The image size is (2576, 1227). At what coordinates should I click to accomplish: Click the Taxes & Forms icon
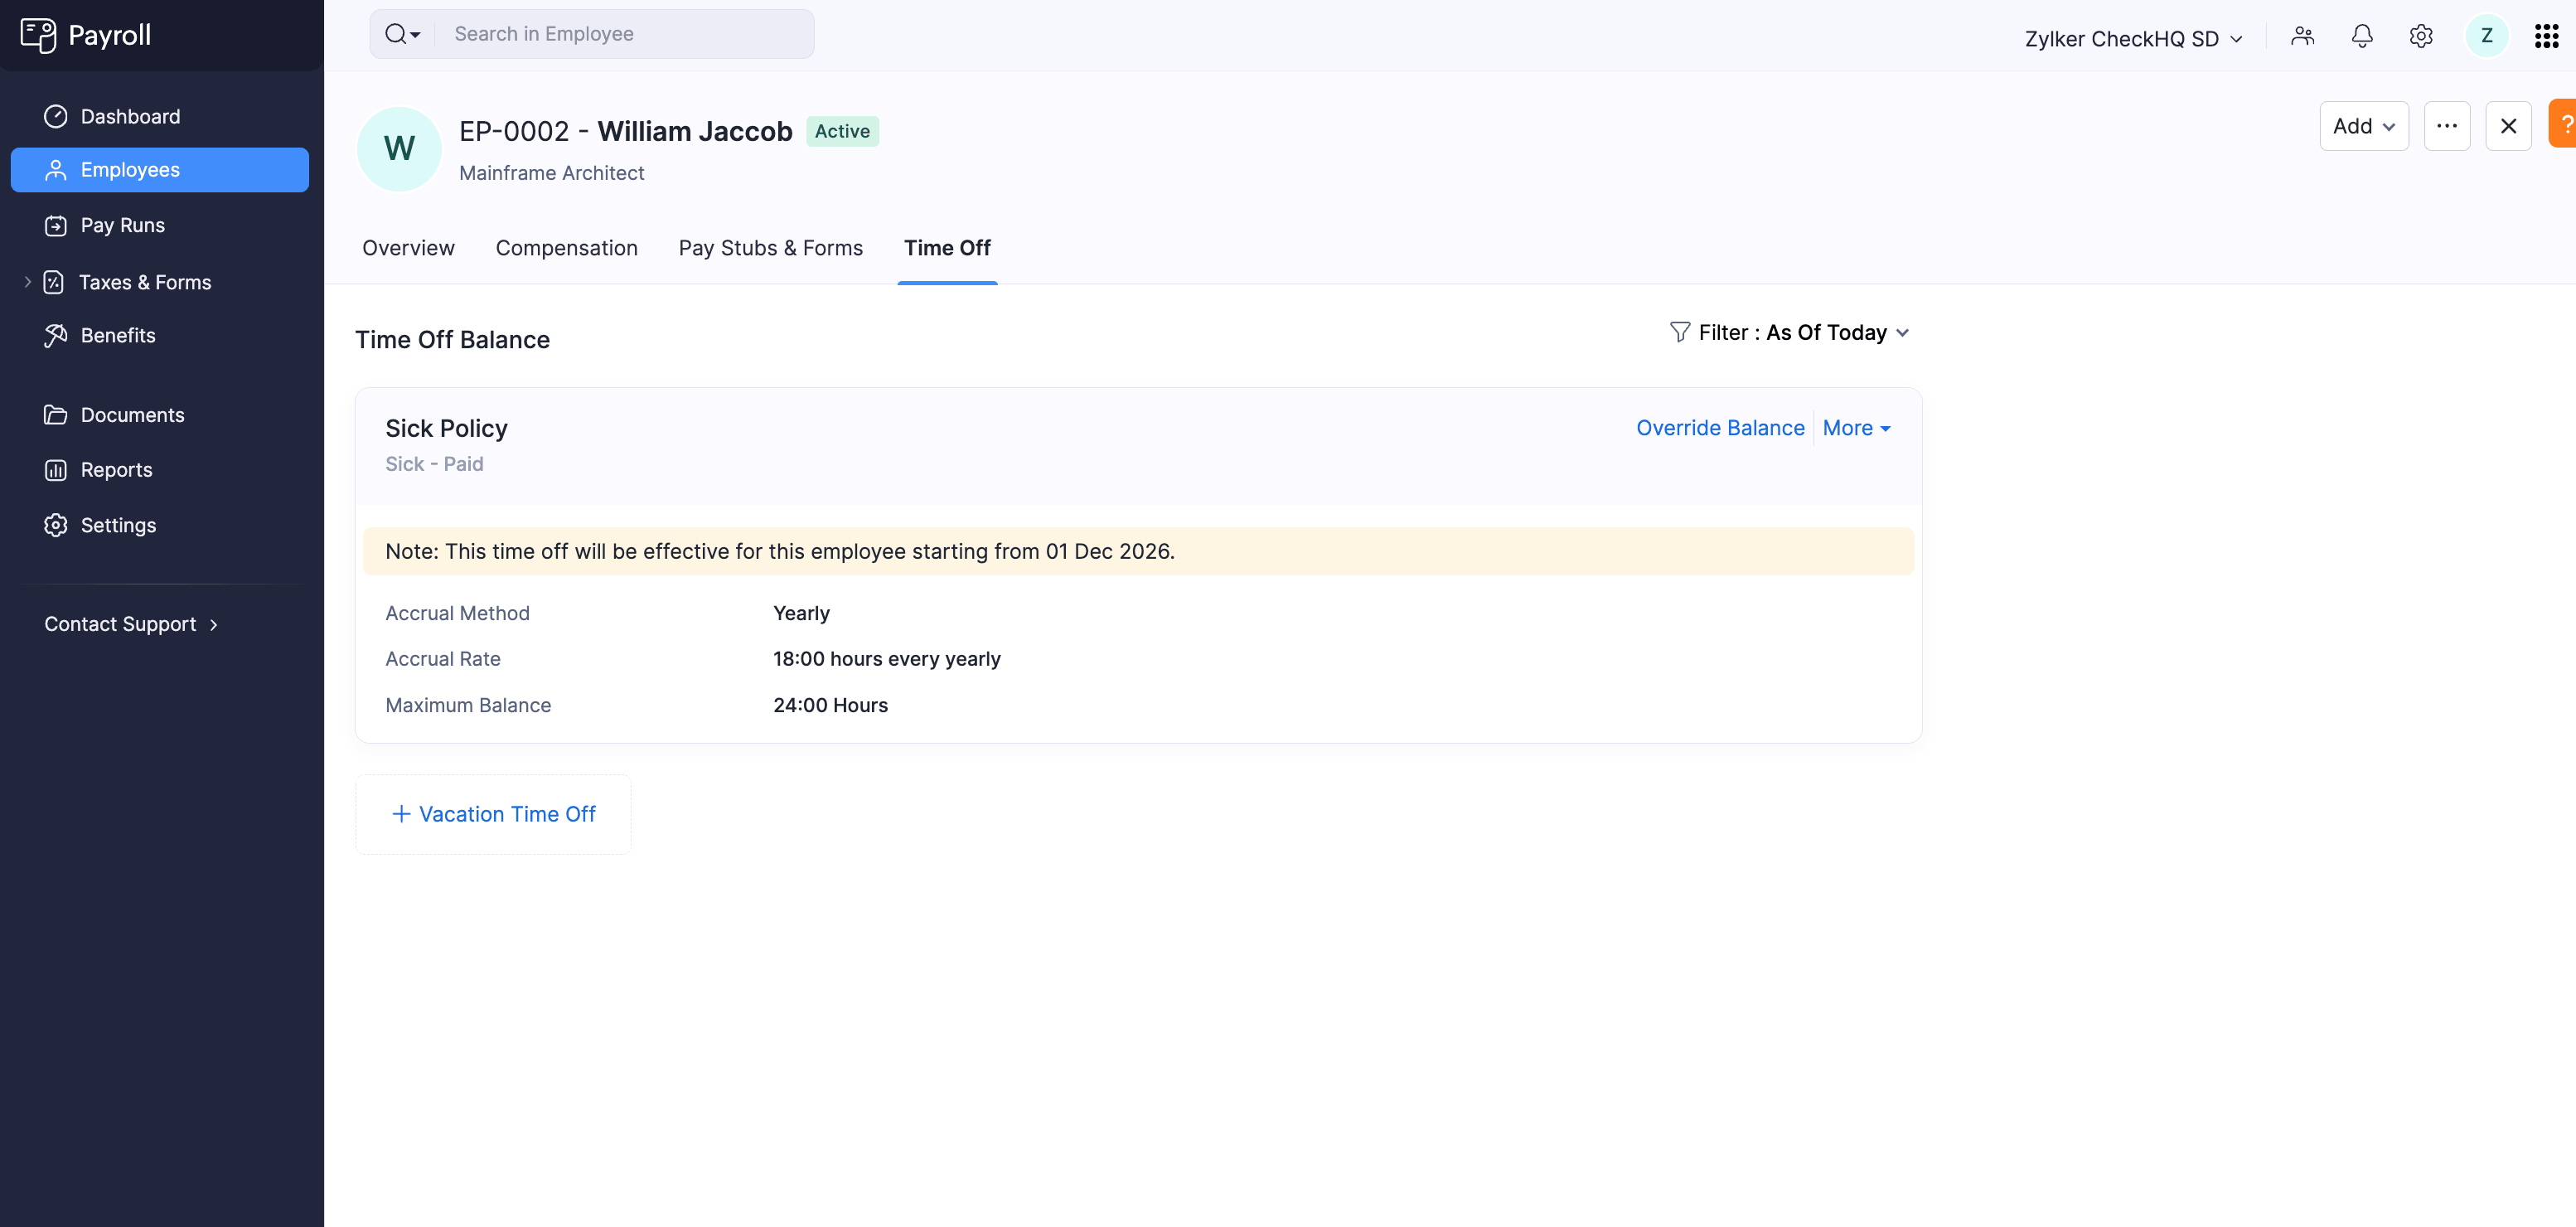(54, 282)
